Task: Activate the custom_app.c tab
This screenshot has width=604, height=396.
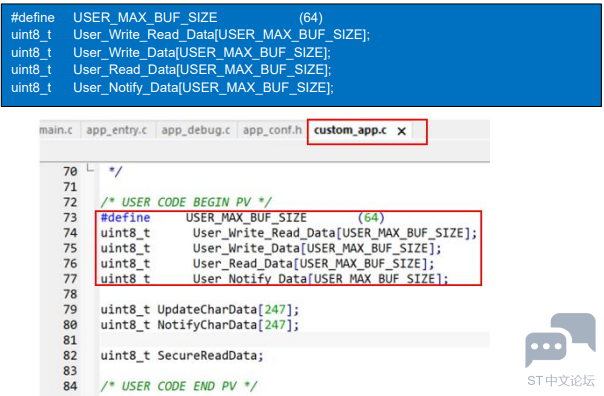Action: [x=350, y=130]
